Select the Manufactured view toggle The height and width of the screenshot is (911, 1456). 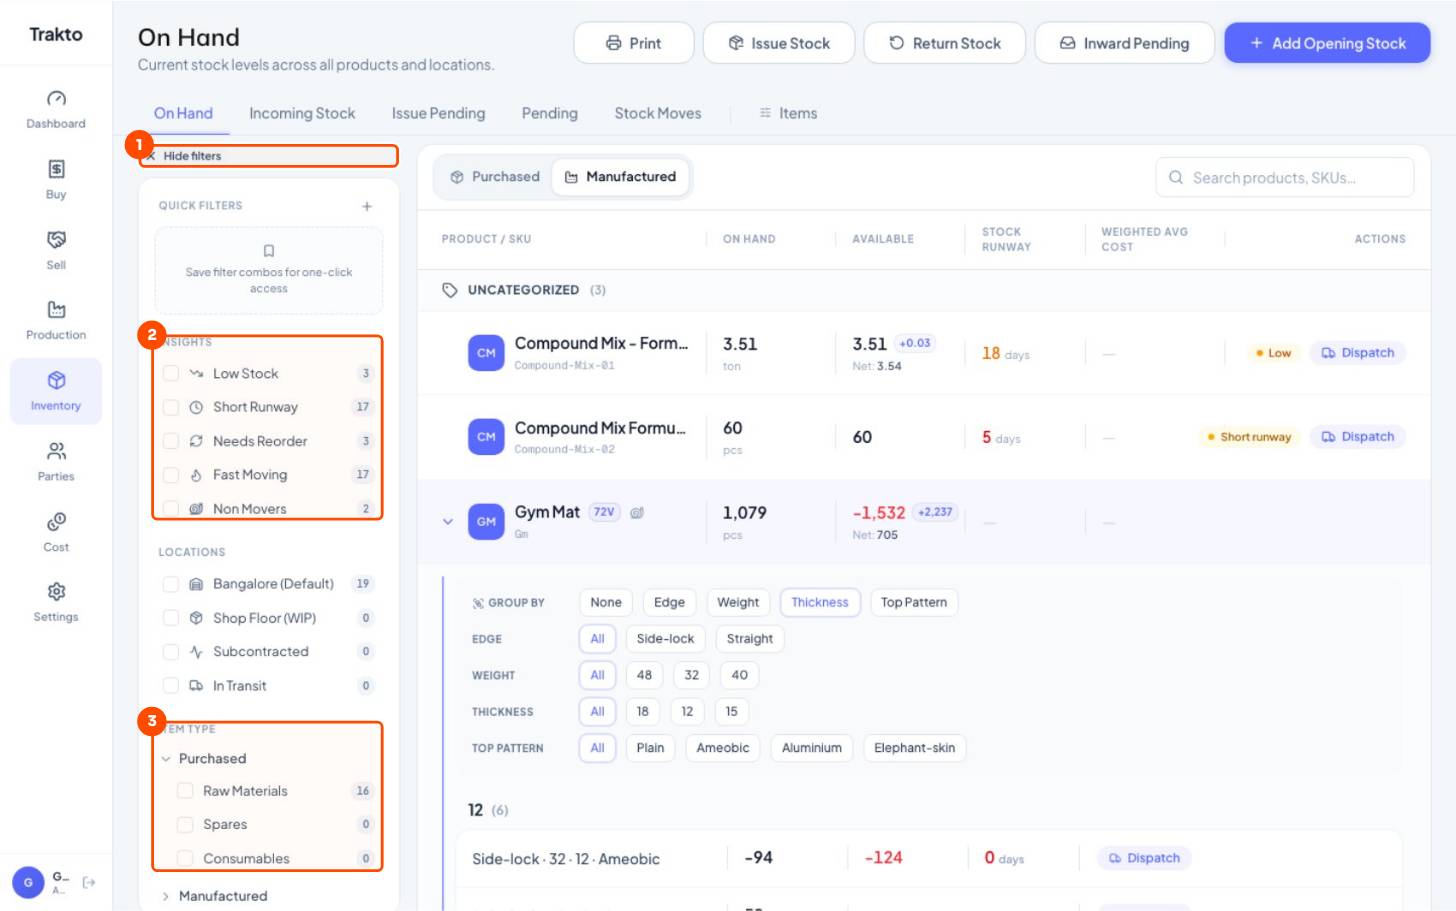(621, 177)
